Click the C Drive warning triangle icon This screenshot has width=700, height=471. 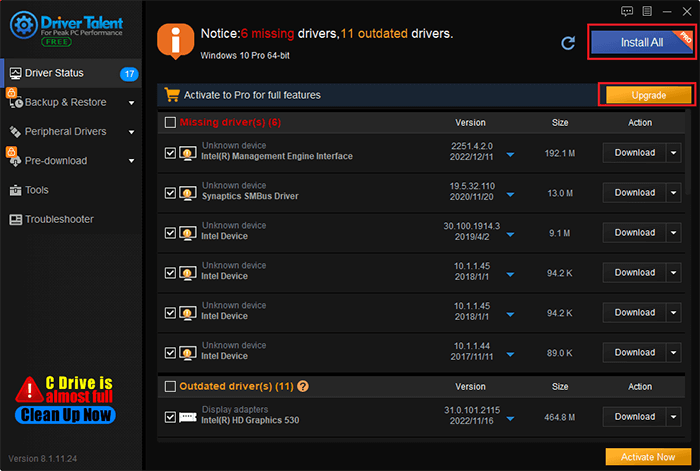(x=29, y=389)
